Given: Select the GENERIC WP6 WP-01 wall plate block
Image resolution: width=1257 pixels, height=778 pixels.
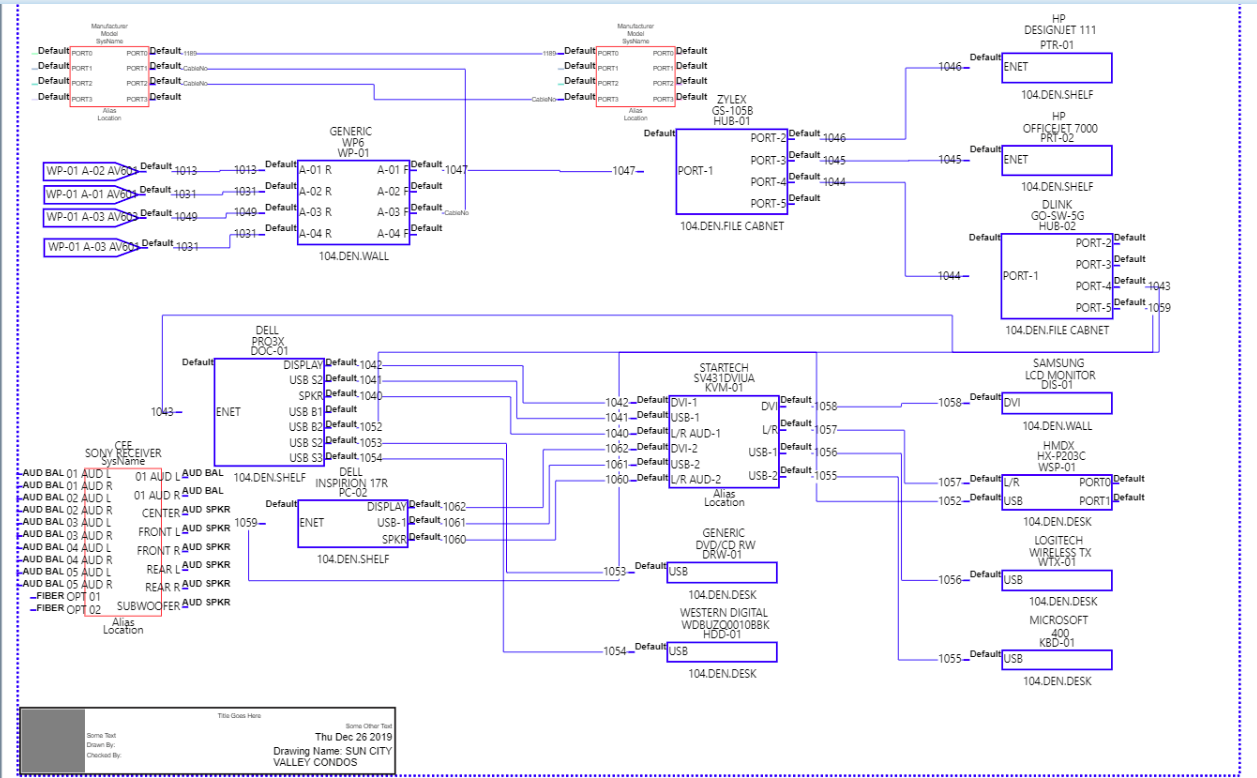Looking at the screenshot, I should 354,202.
